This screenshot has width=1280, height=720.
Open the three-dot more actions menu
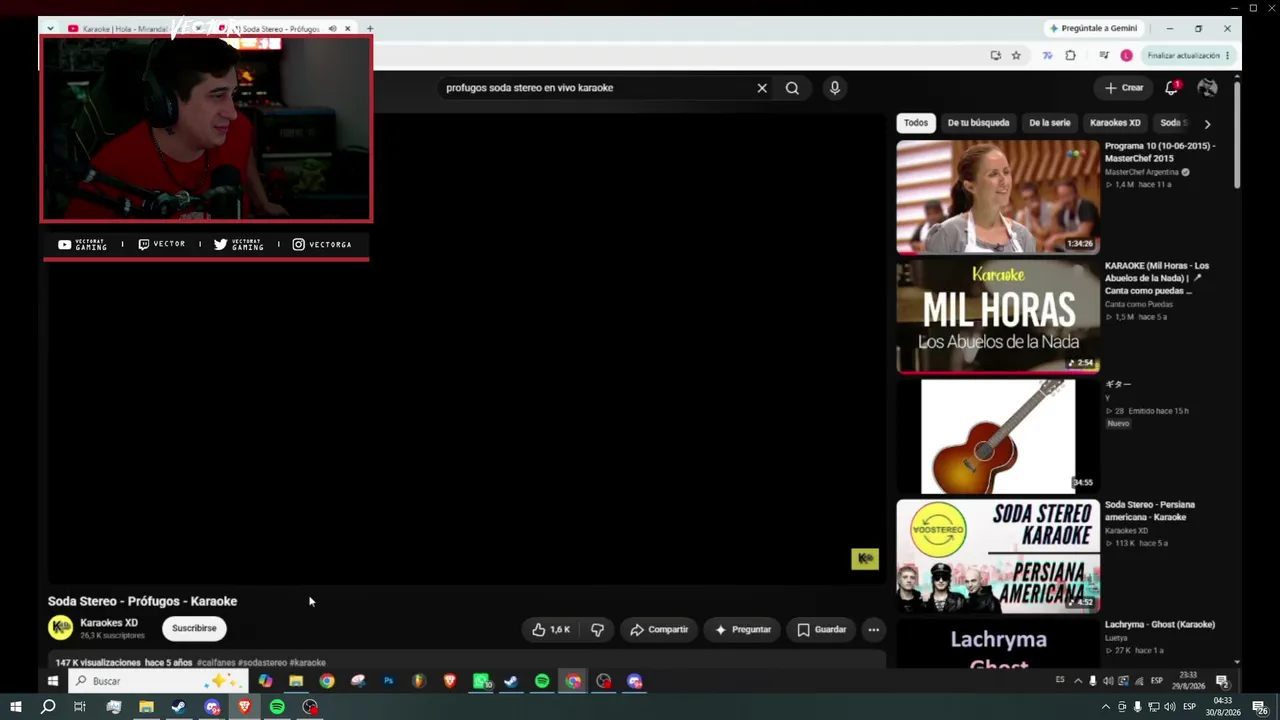point(873,629)
